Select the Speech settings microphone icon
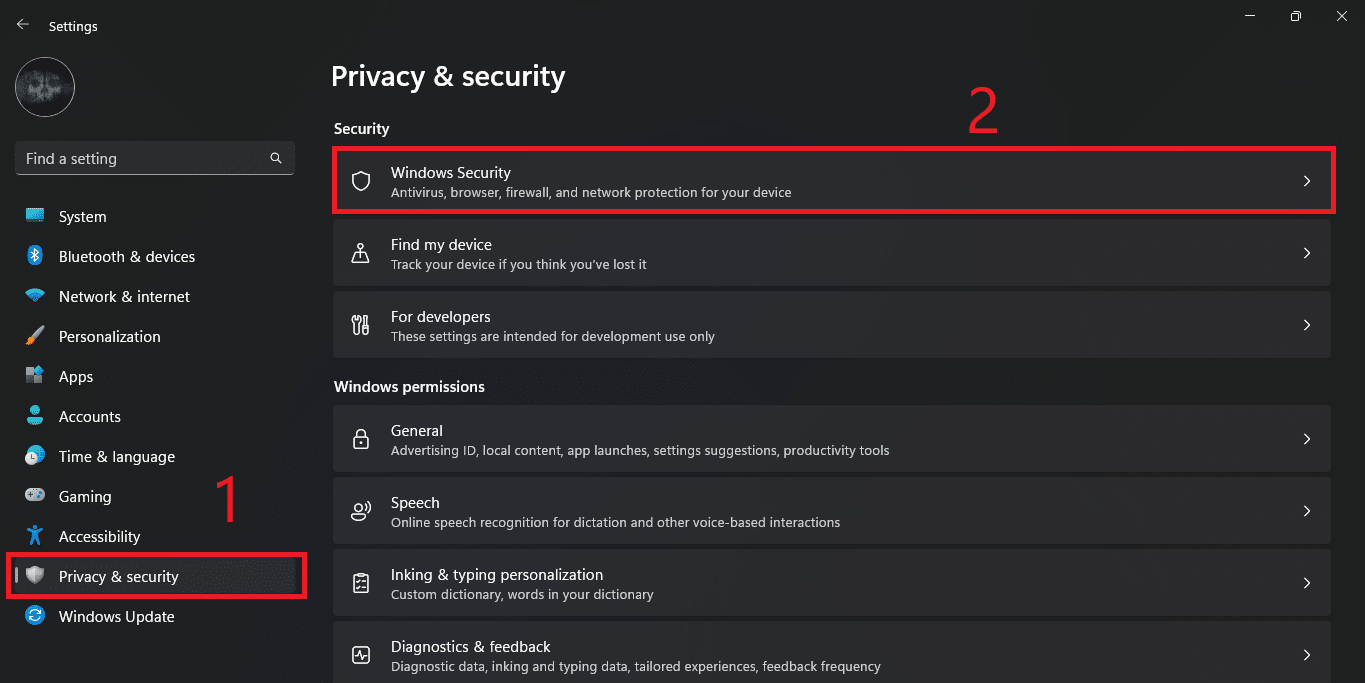The width and height of the screenshot is (1365, 683). (x=360, y=510)
